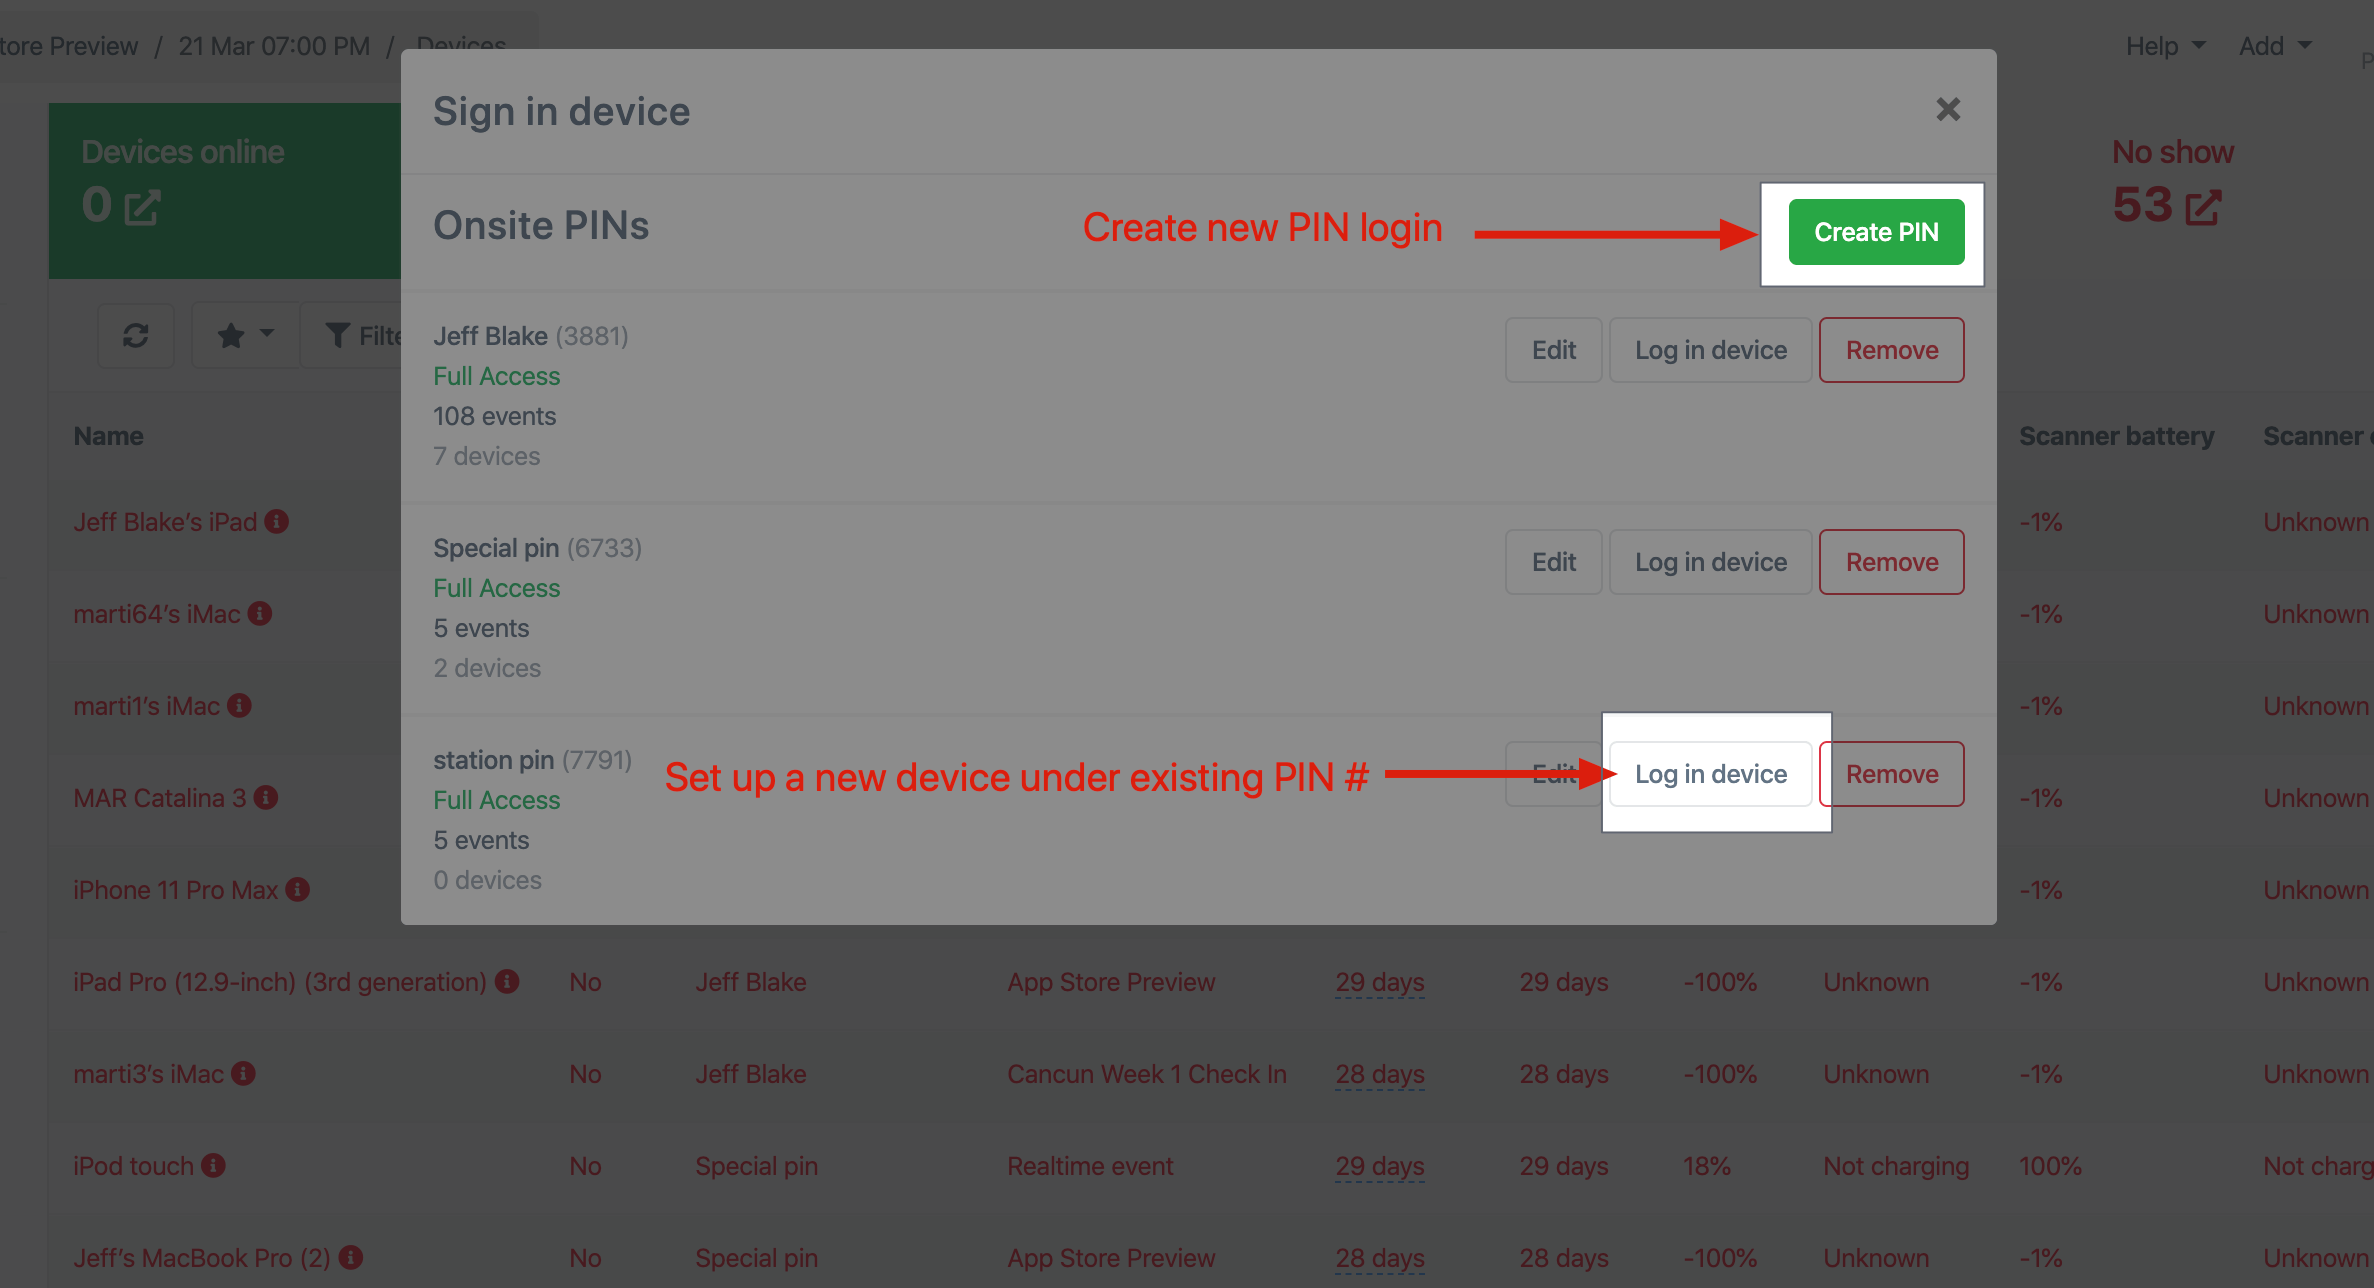Image resolution: width=2374 pixels, height=1288 pixels.
Task: Open marti1's iMac device link
Action: pos(146,706)
